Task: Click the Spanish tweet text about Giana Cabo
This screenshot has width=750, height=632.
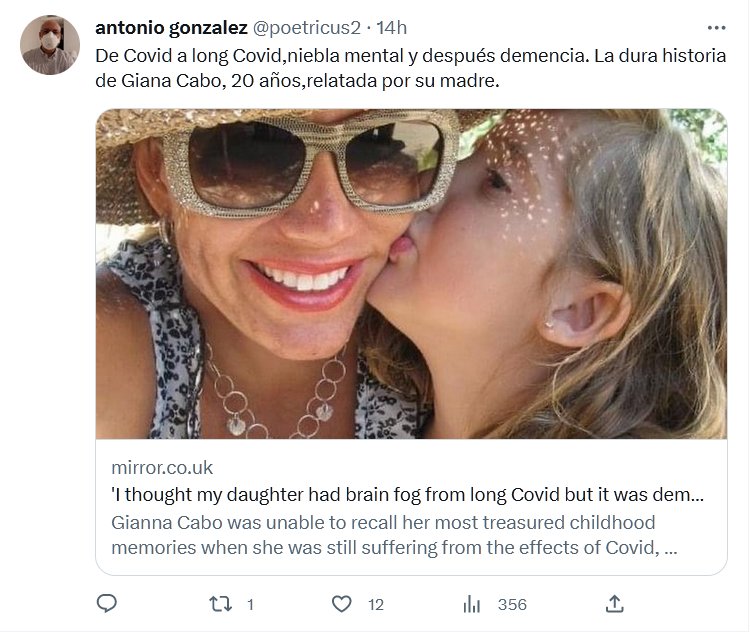Action: [410, 67]
